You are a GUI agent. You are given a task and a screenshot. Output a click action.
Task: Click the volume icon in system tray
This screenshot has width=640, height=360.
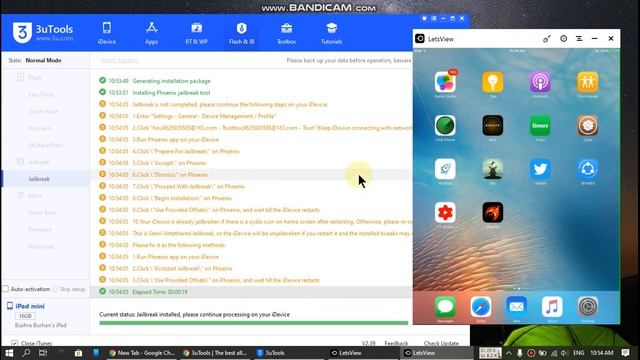564,353
